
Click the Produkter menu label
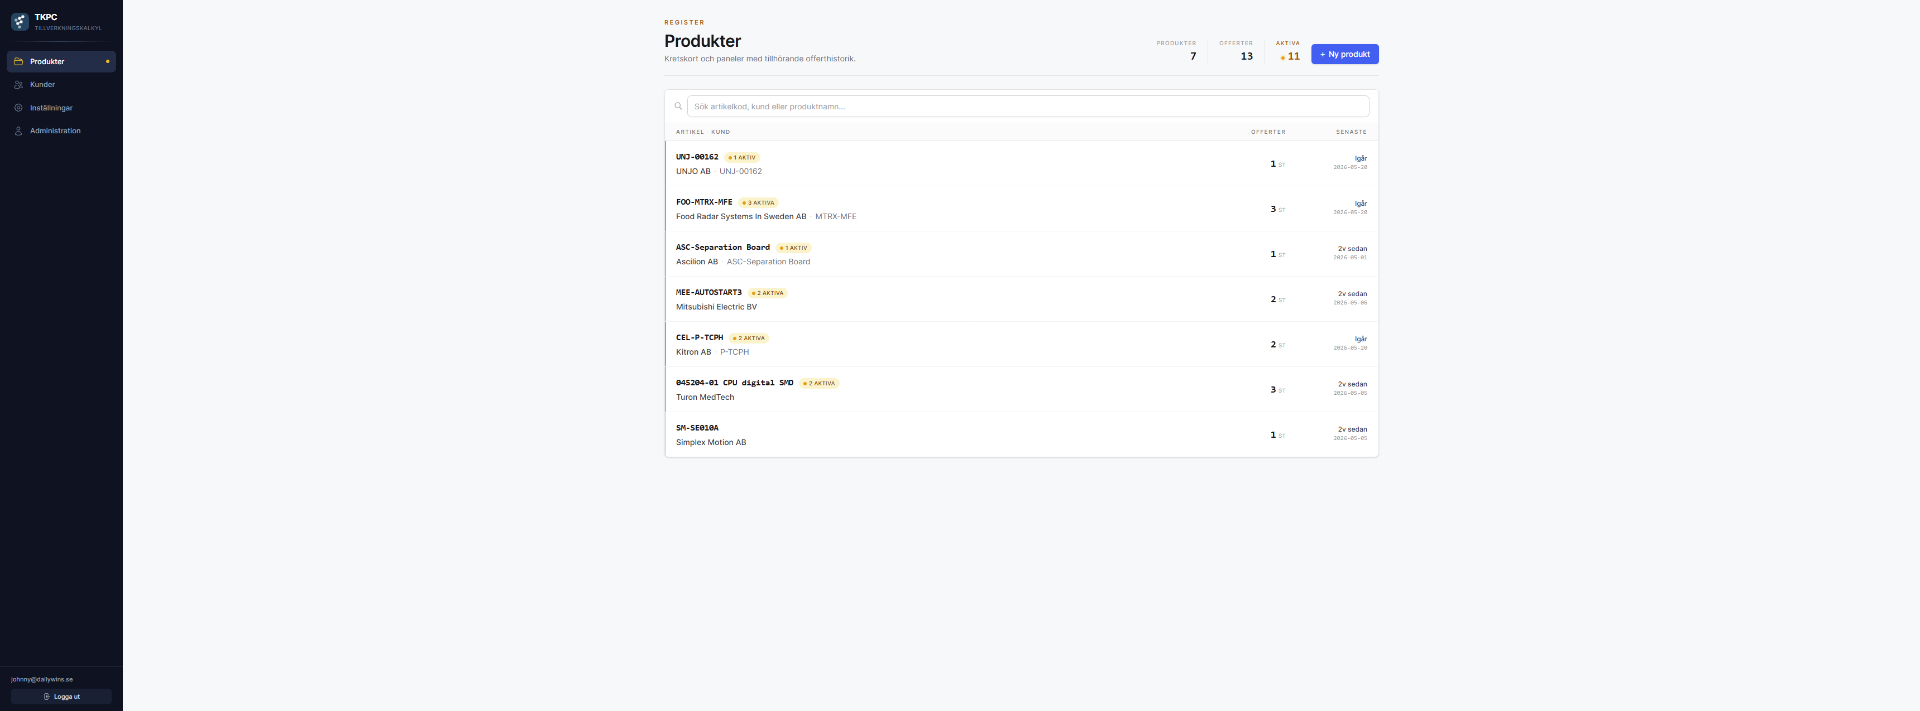coord(47,62)
